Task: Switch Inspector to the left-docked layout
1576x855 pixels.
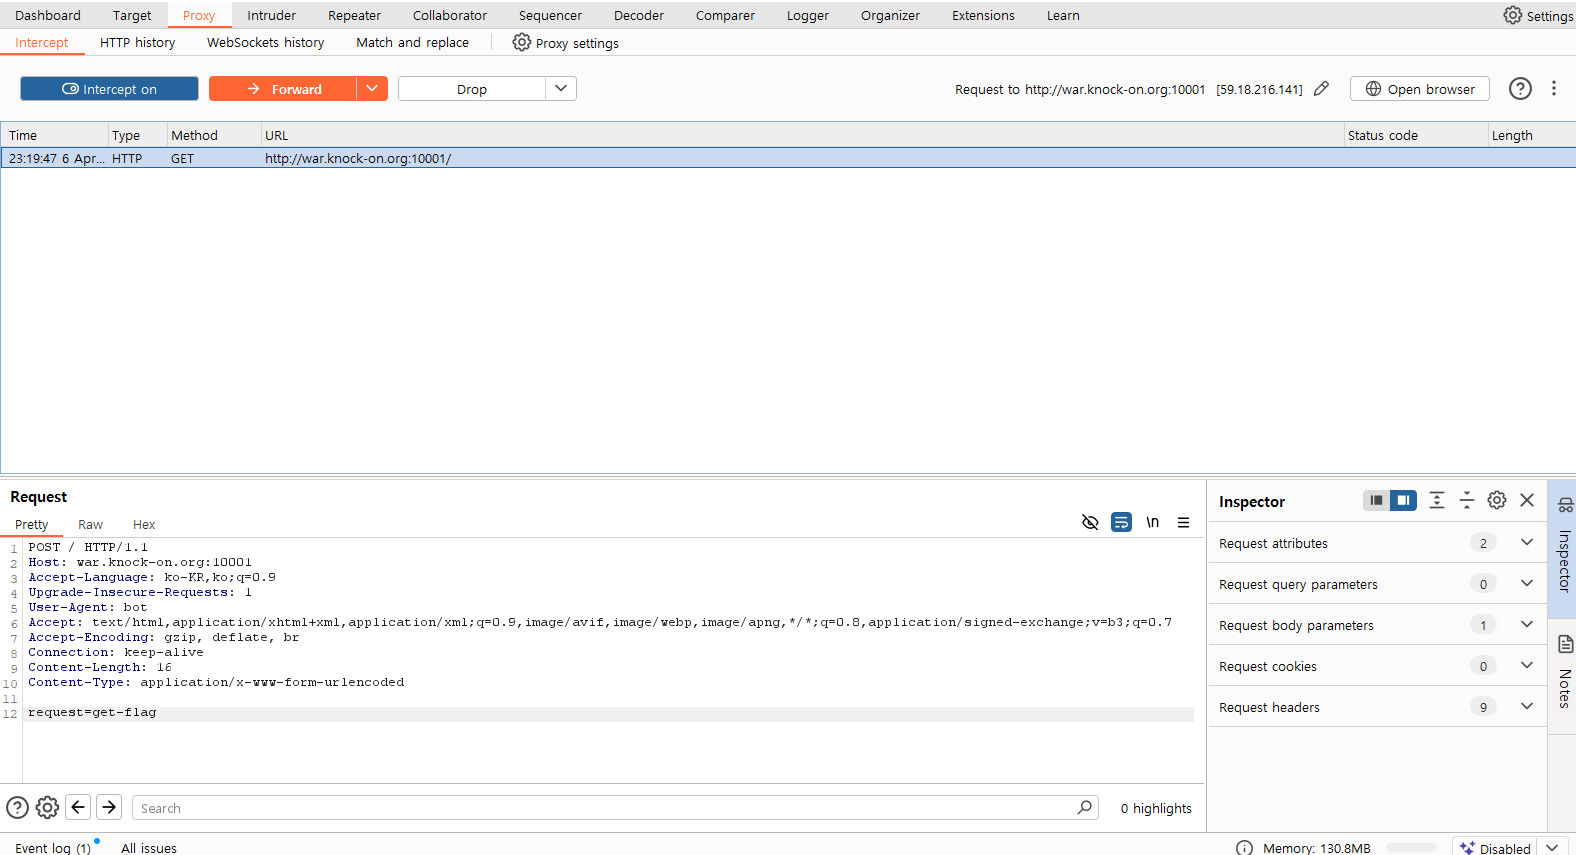Action: coord(1377,500)
